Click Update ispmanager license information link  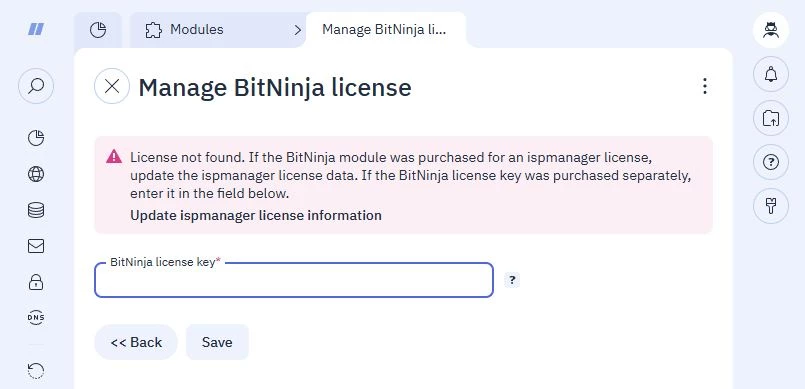pyautogui.click(x=256, y=215)
